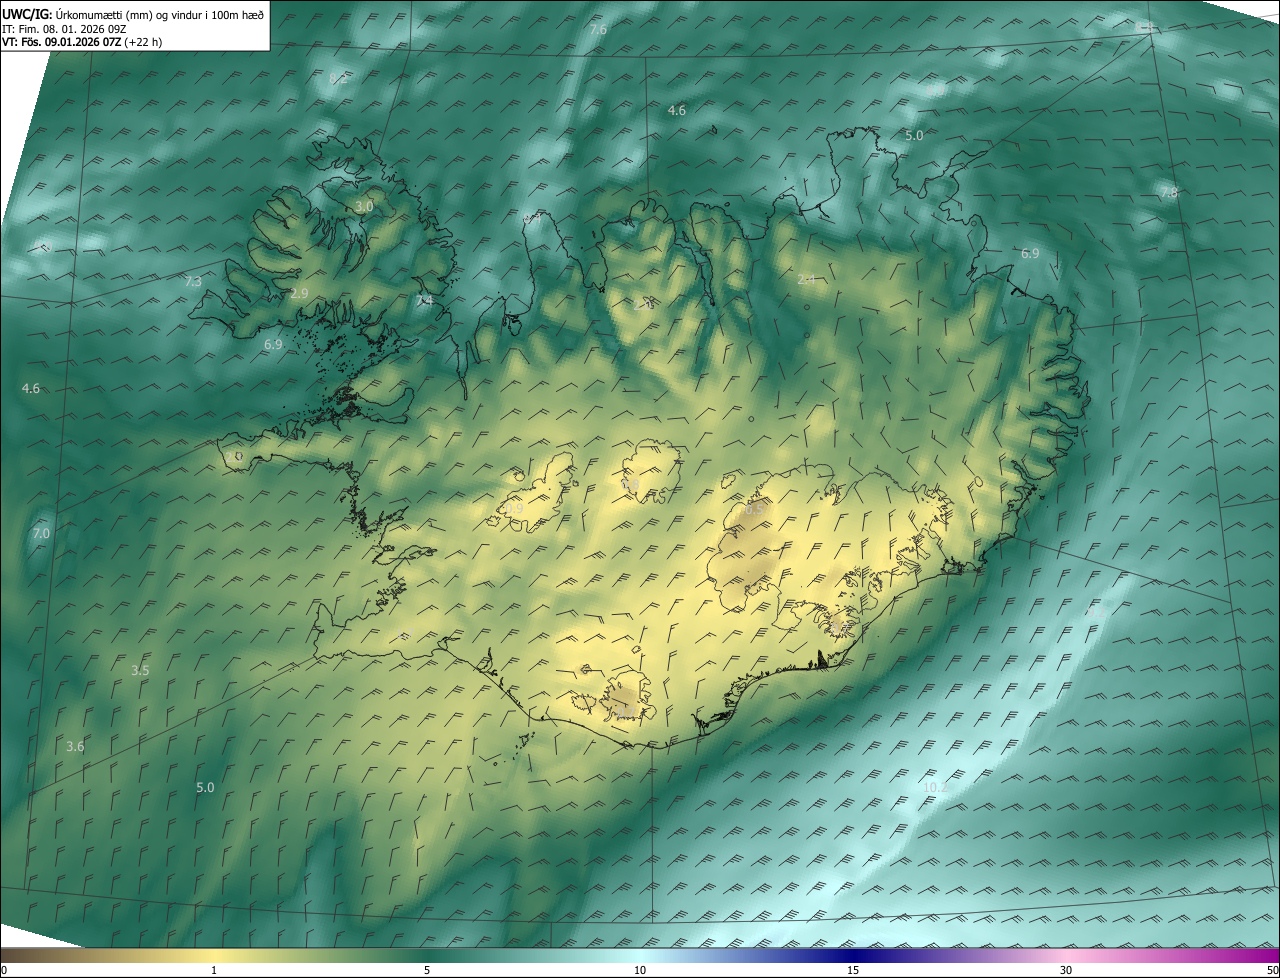Image resolution: width=1280 pixels, height=978 pixels.
Task: Click the 0.9 value label on the glacier
Action: [515, 508]
